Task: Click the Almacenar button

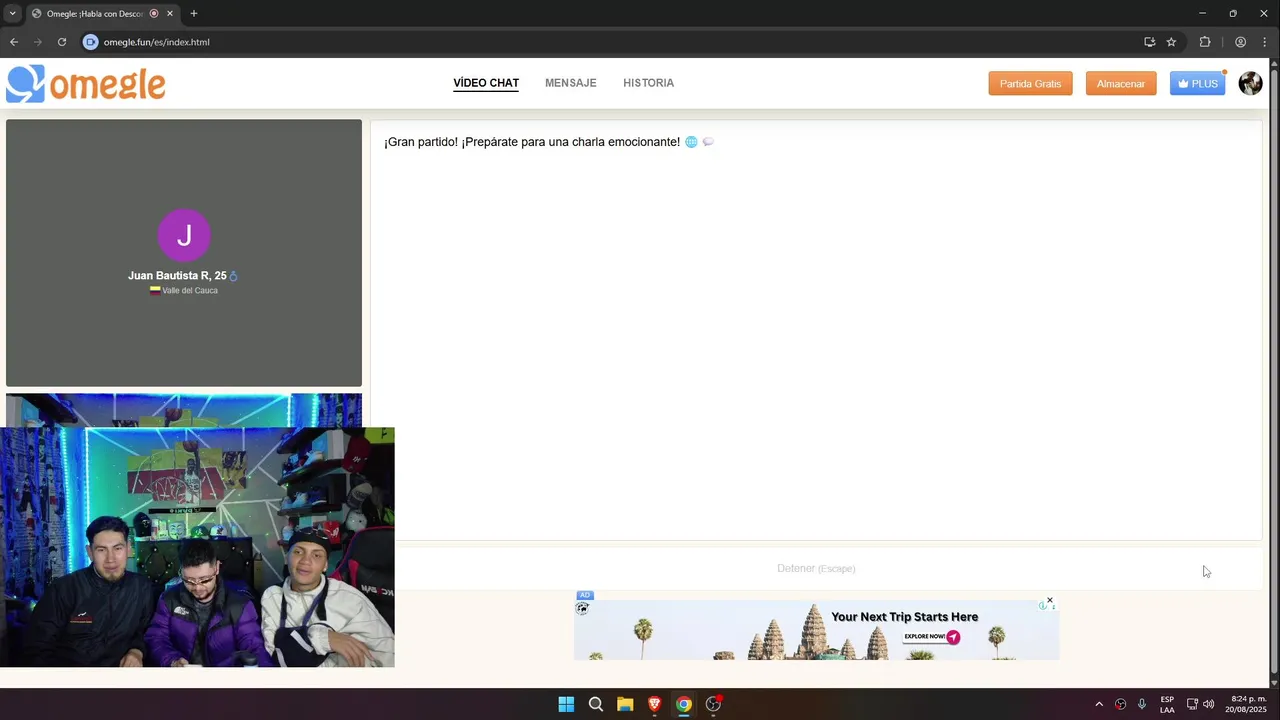Action: click(1121, 84)
